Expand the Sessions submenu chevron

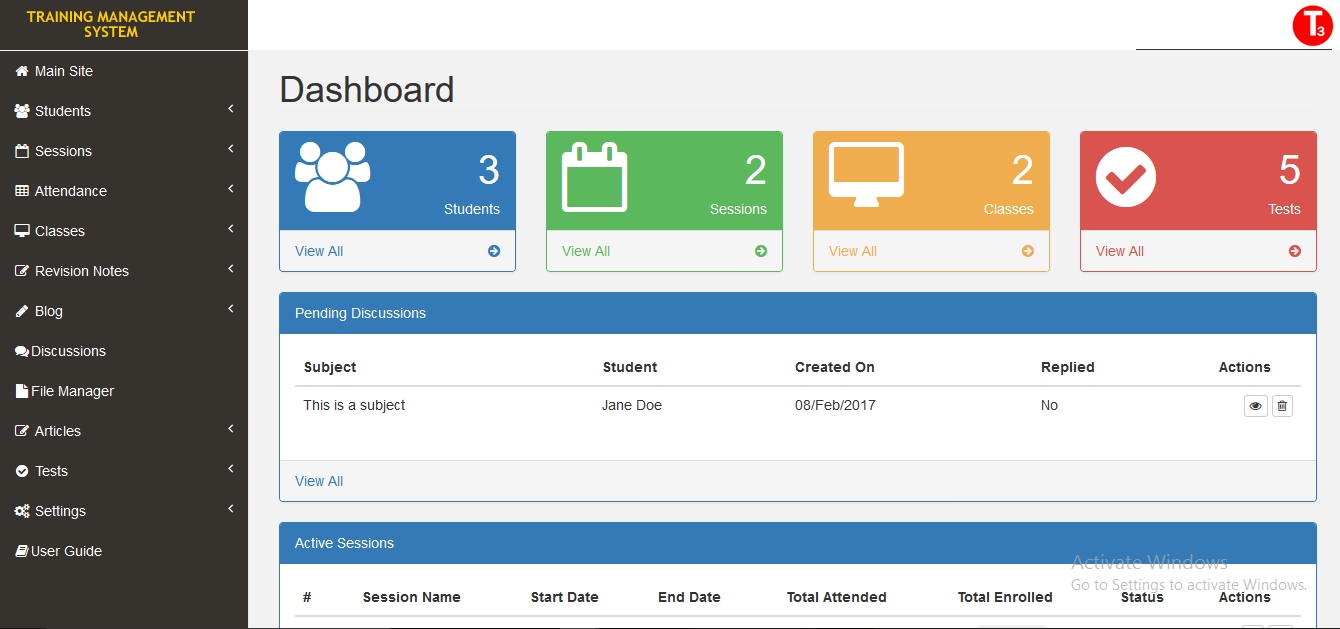point(231,149)
